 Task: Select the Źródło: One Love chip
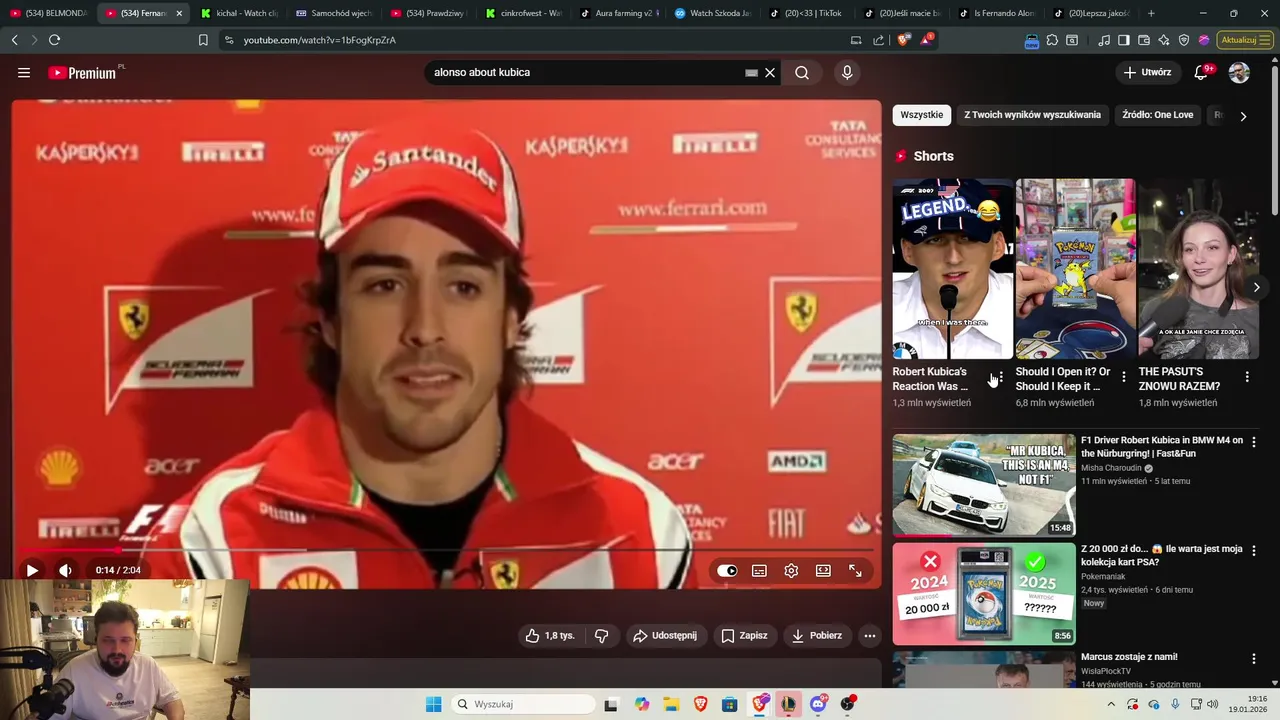click(x=1157, y=115)
